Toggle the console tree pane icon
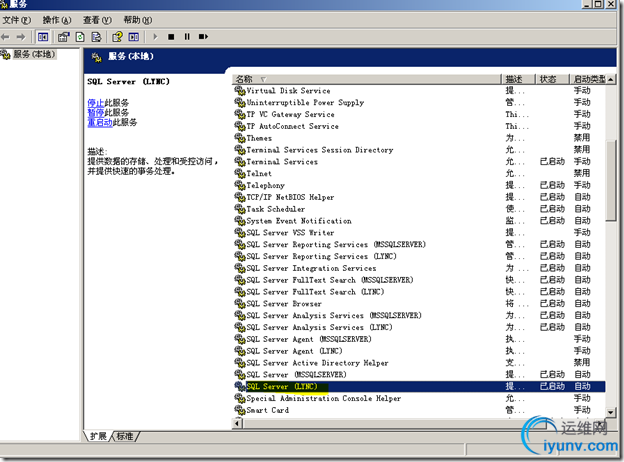 click(x=43, y=37)
